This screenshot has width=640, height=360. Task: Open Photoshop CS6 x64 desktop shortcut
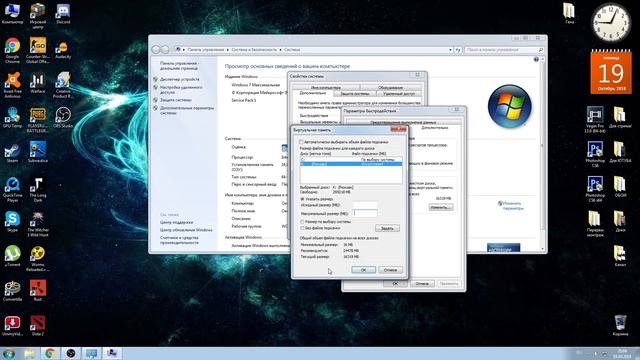tap(595, 189)
